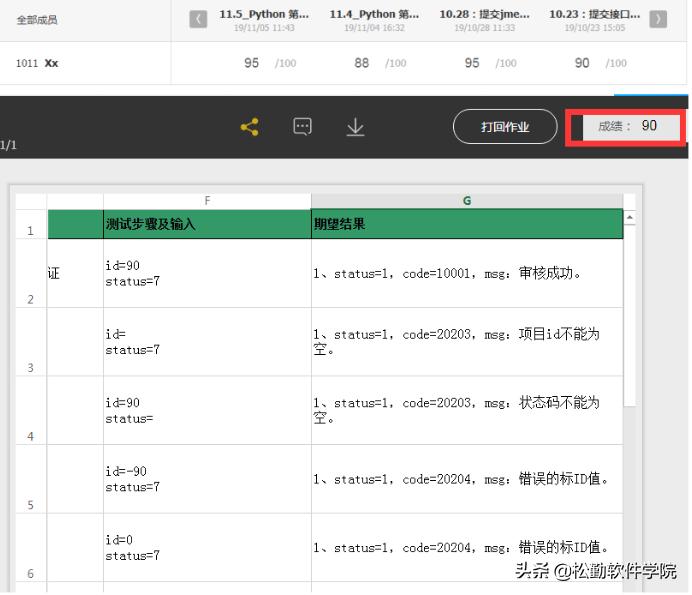Click the 90 score under 10.23
Viewport: 692px width, 595px height.
coord(582,63)
